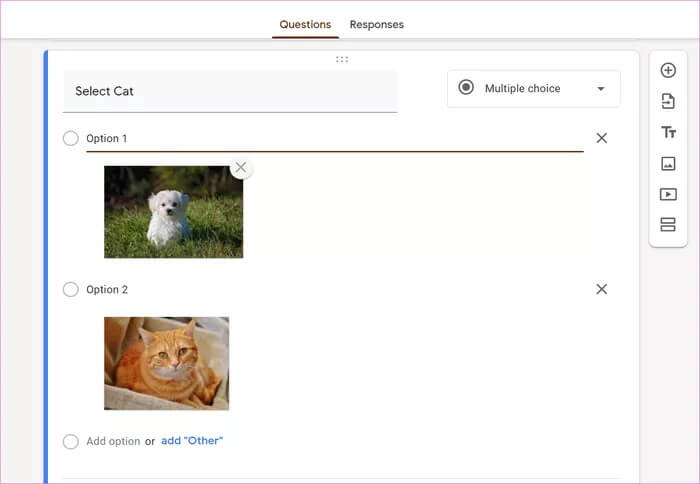The image size is (700, 484).
Task: Add section using side toolbar icon
Action: click(668, 225)
